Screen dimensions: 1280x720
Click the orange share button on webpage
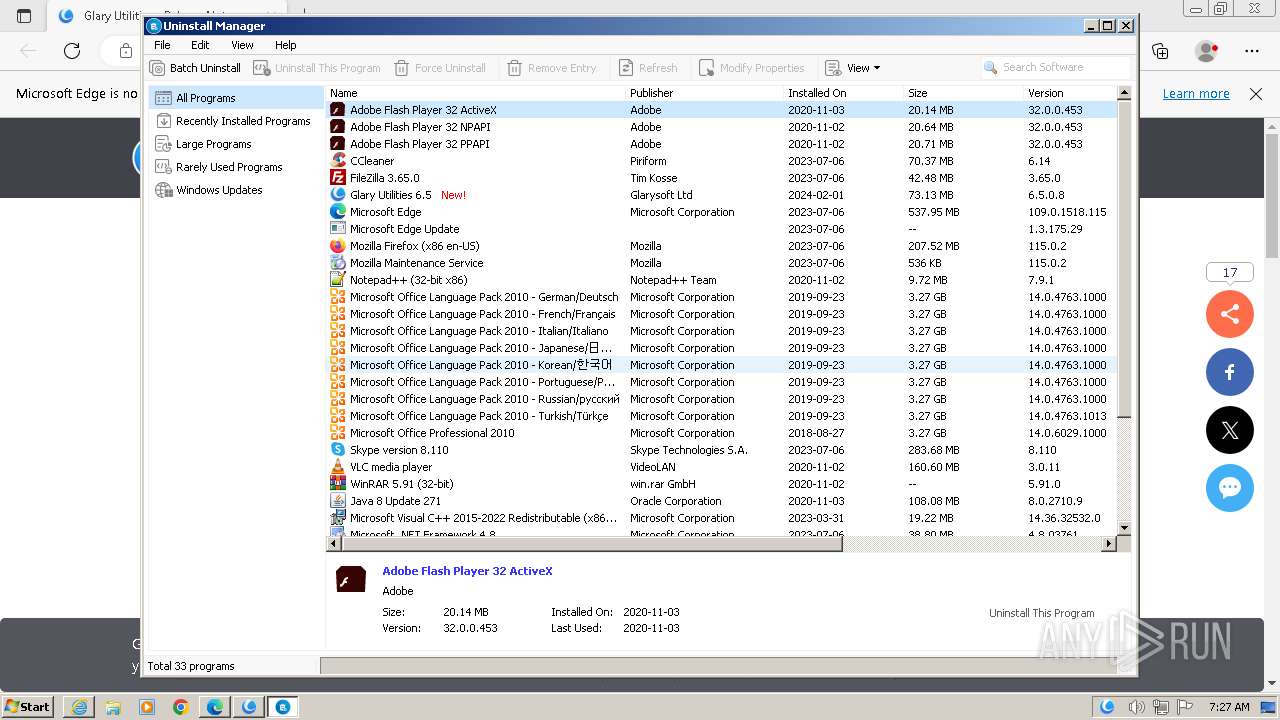click(x=1230, y=314)
